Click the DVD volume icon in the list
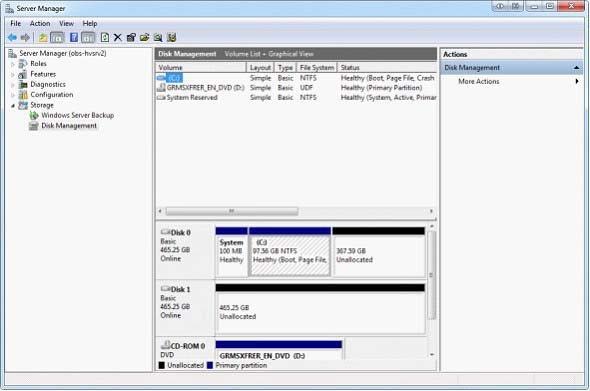 coord(161,88)
